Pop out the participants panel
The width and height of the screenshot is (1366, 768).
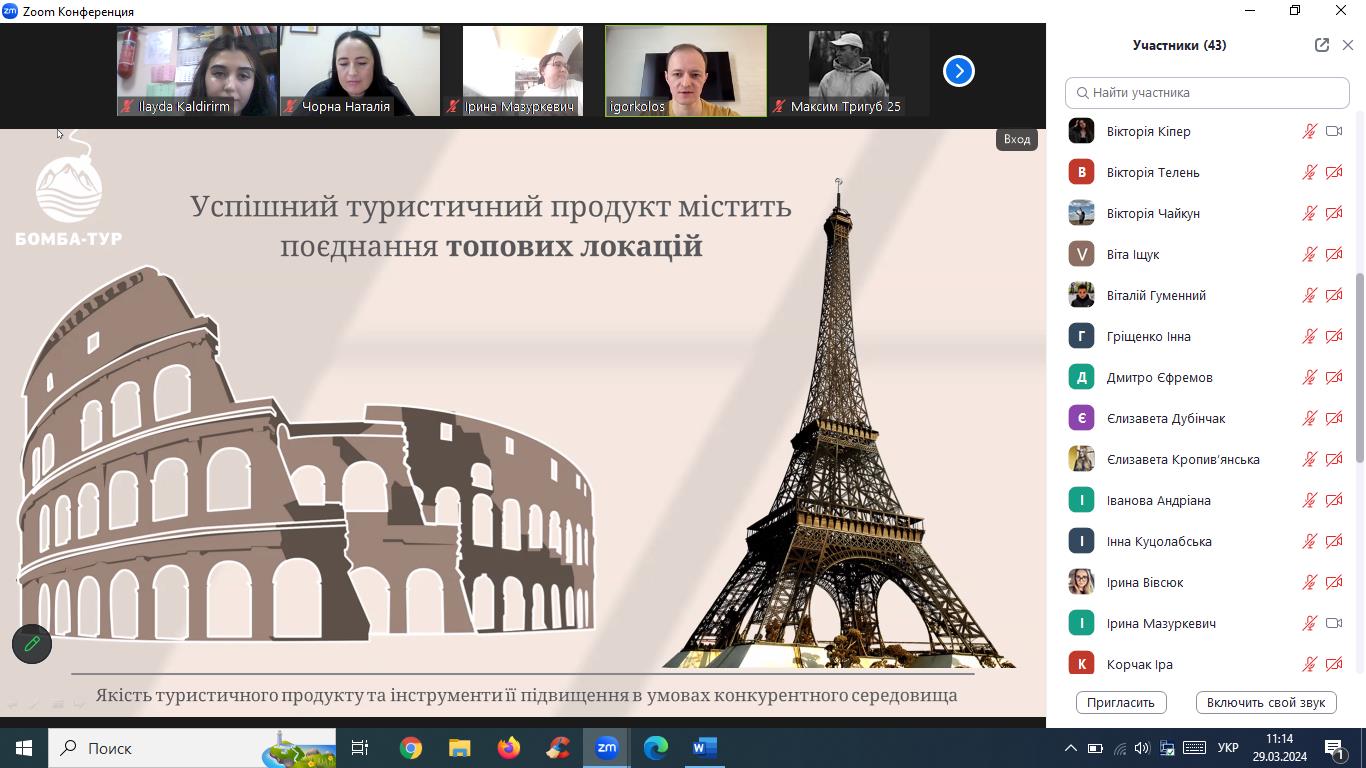tap(1322, 45)
